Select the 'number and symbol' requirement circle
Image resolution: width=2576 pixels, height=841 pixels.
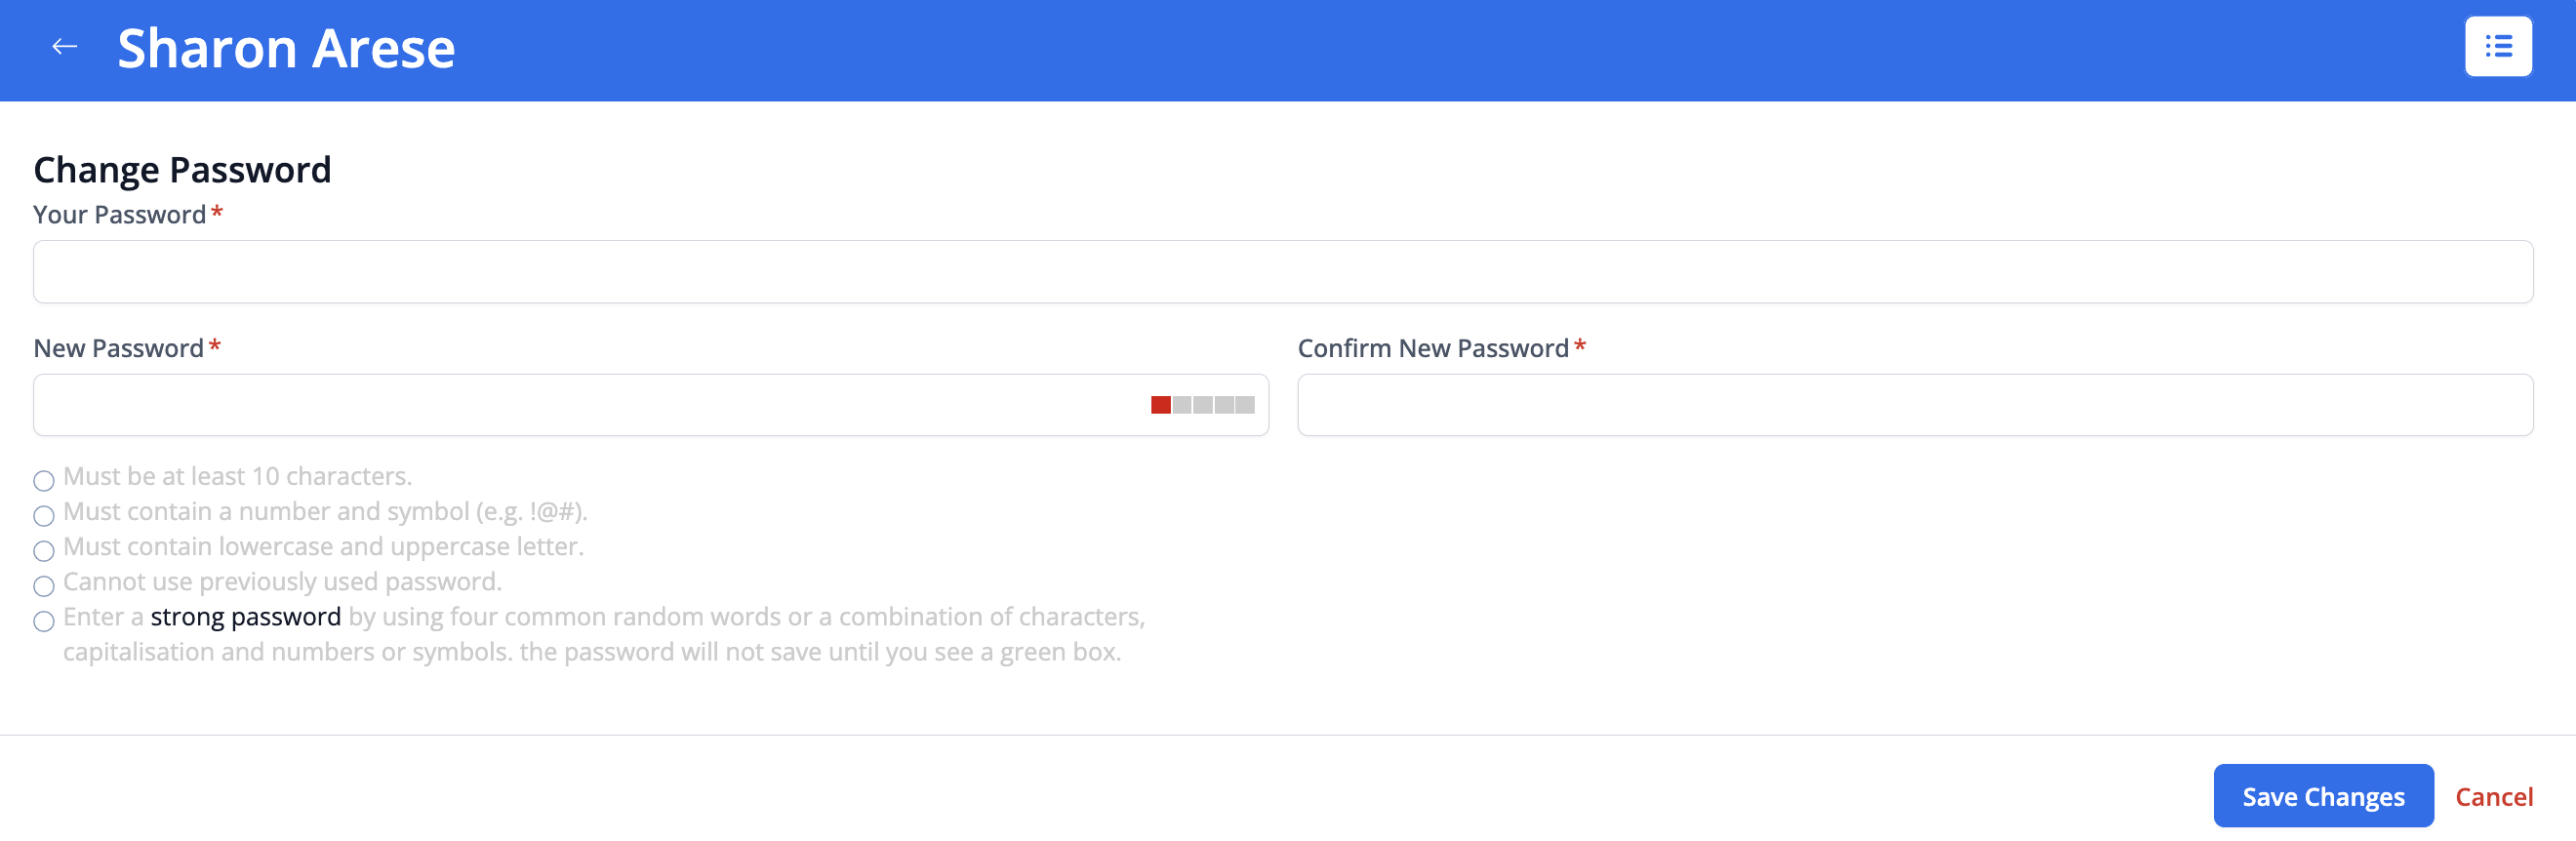pyautogui.click(x=44, y=516)
